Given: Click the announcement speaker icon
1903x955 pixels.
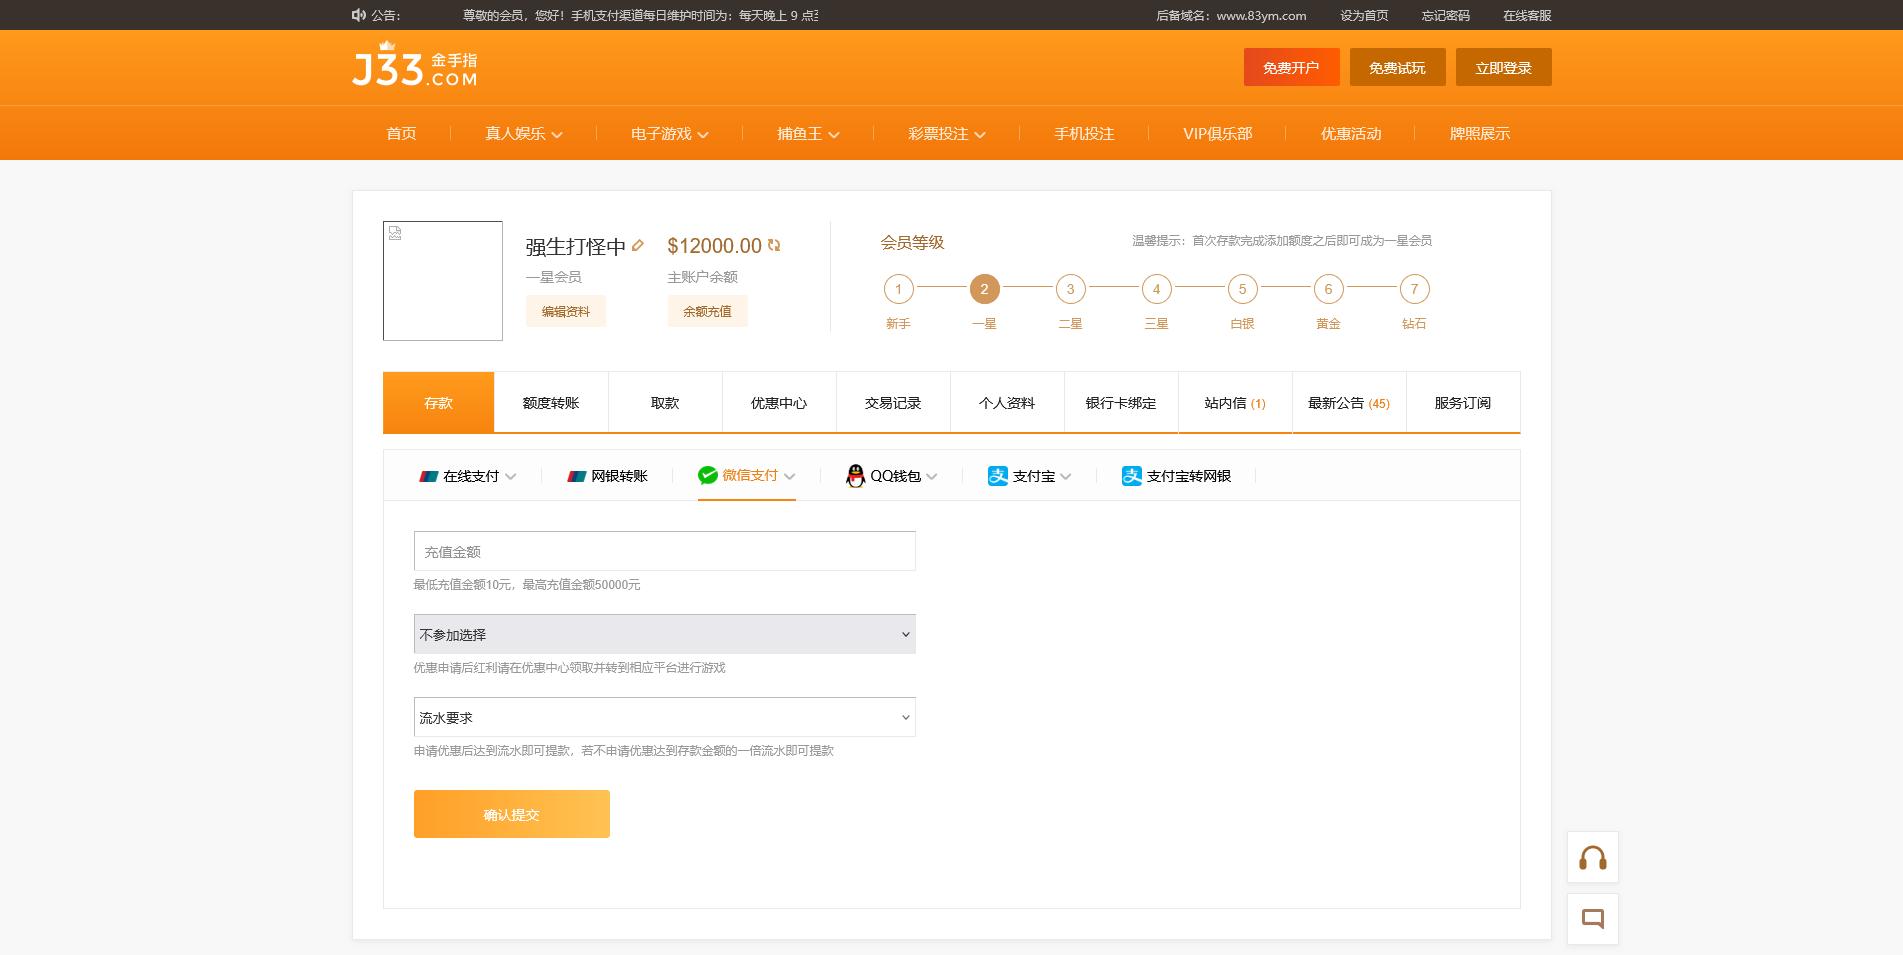Looking at the screenshot, I should pos(359,15).
